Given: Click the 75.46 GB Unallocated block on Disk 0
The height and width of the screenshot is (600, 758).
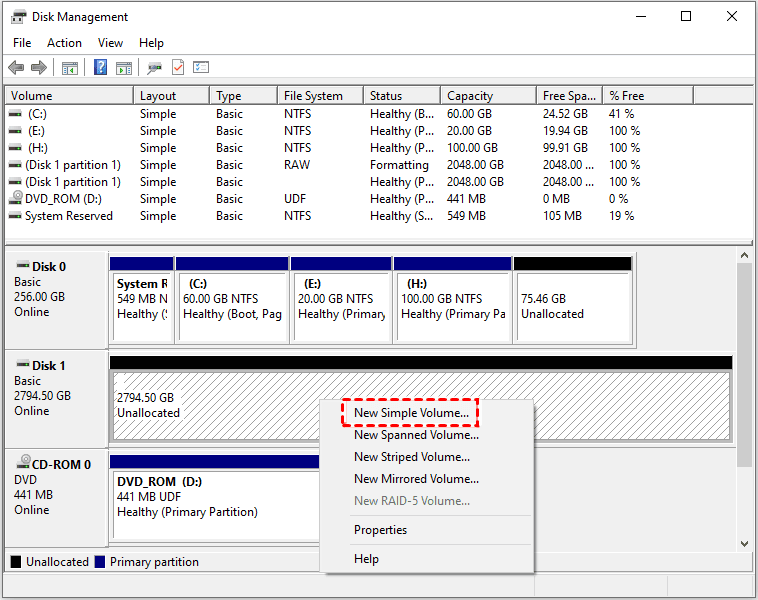Looking at the screenshot, I should (x=572, y=306).
